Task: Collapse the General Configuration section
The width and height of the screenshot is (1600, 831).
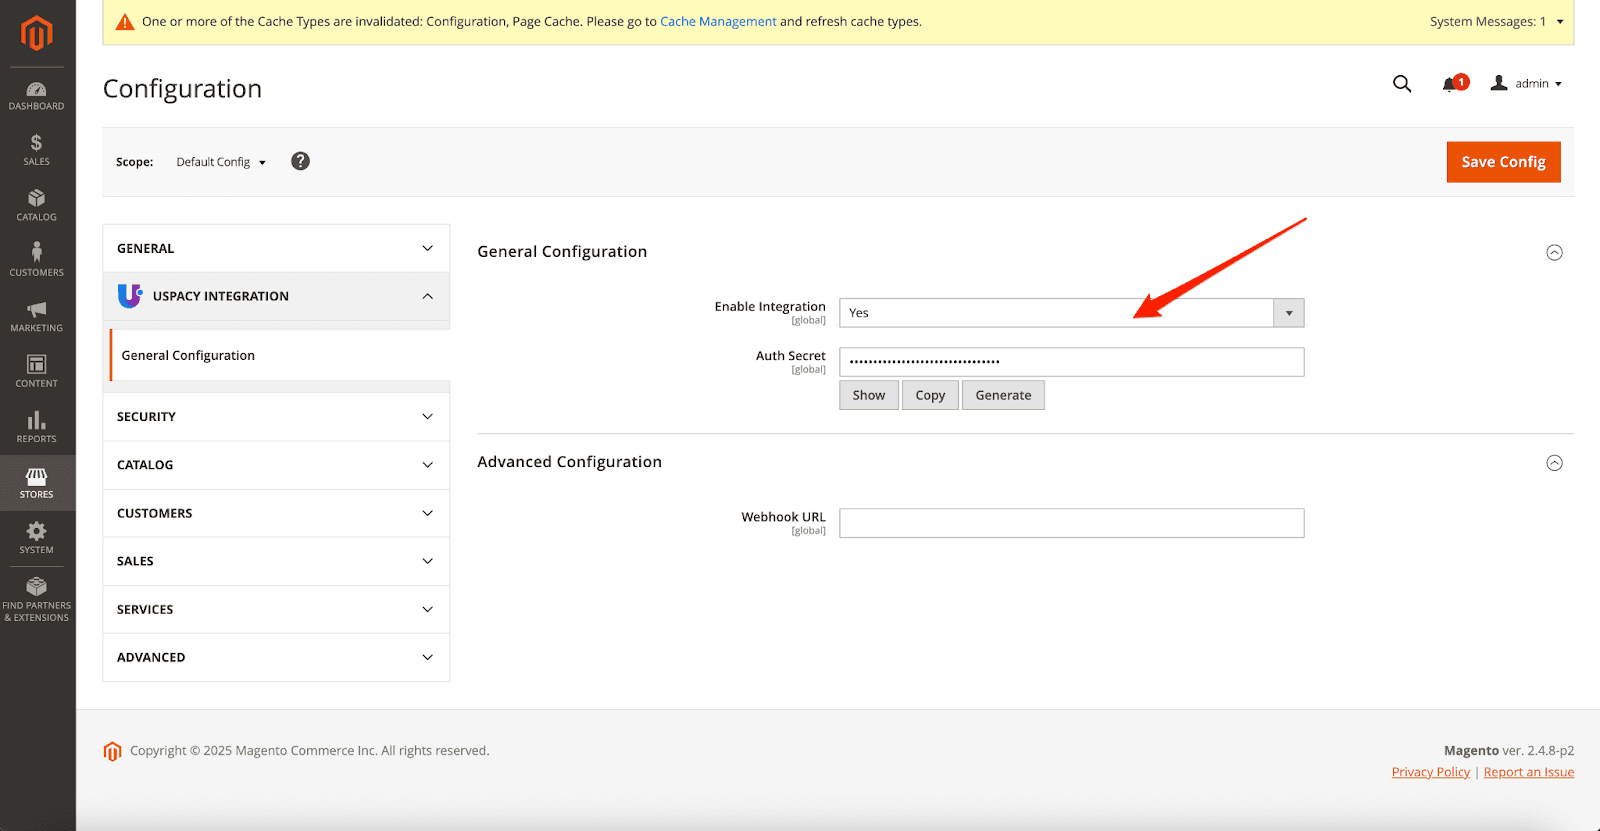Action: click(1554, 252)
